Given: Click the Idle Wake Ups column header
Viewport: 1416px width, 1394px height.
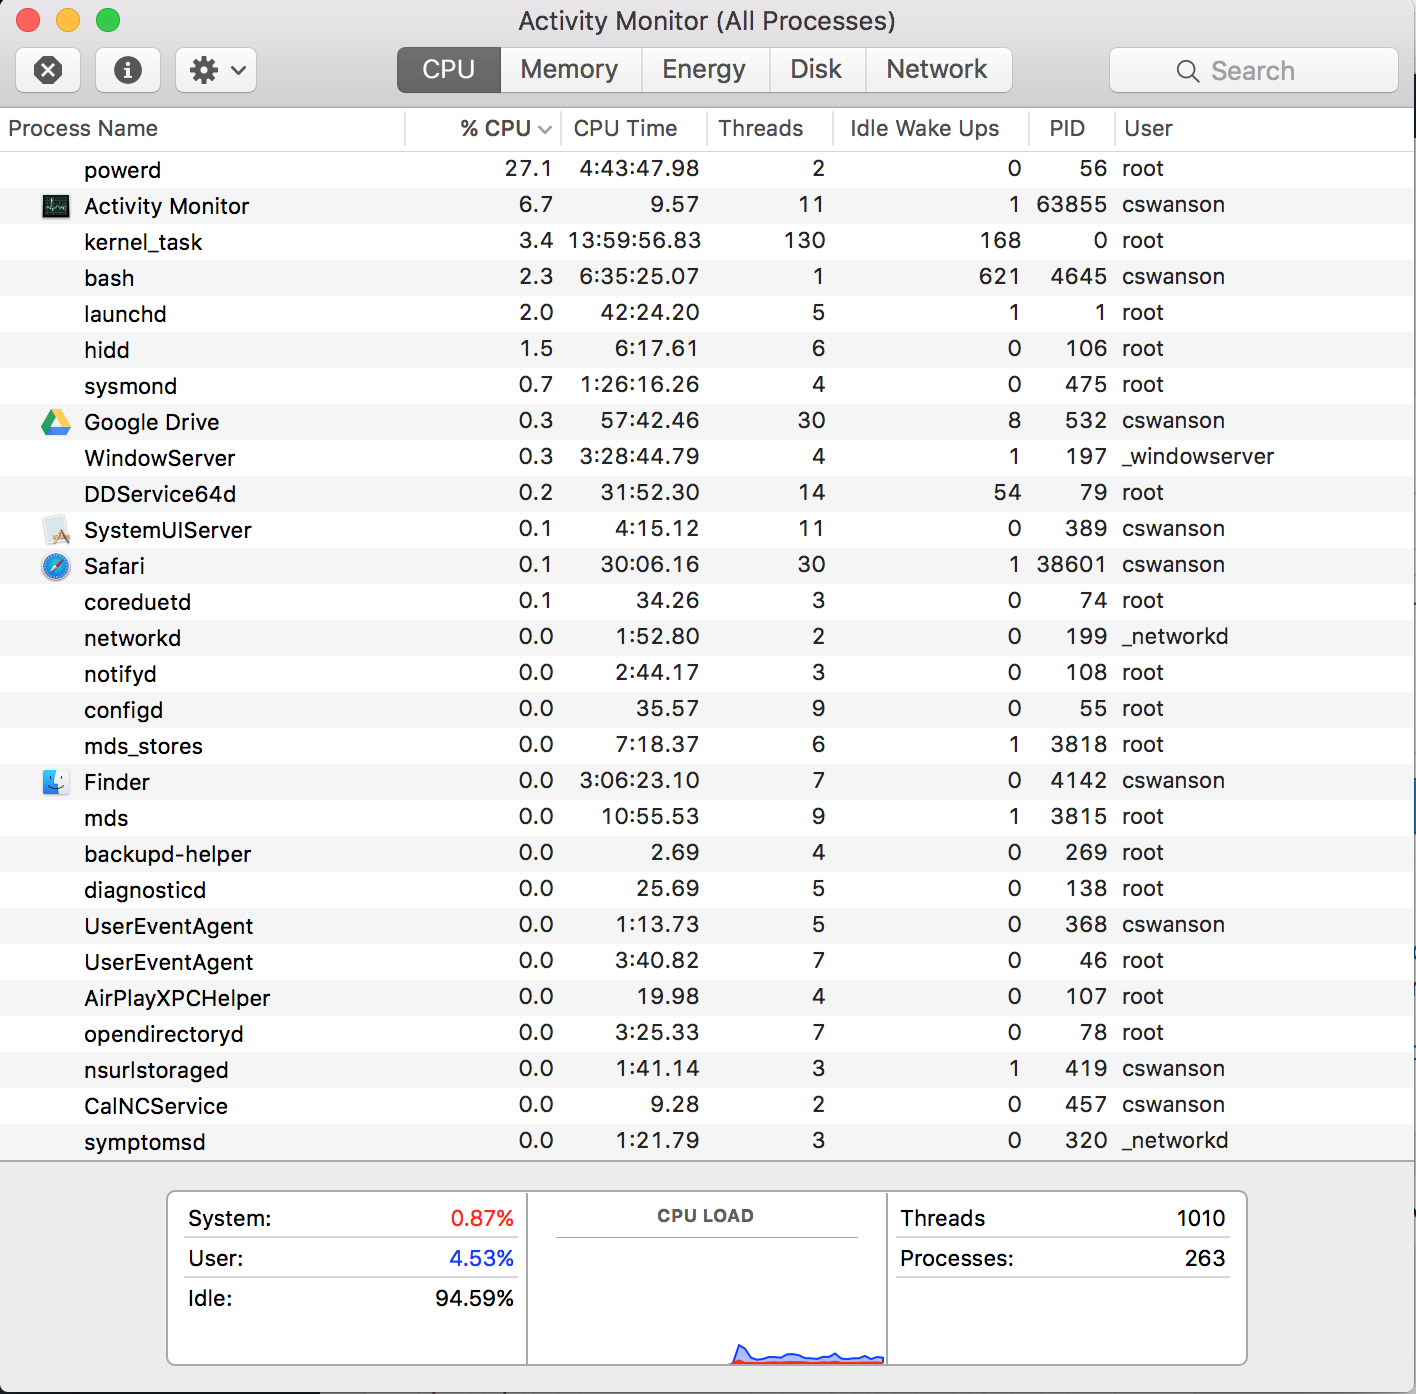Looking at the screenshot, I should (923, 128).
